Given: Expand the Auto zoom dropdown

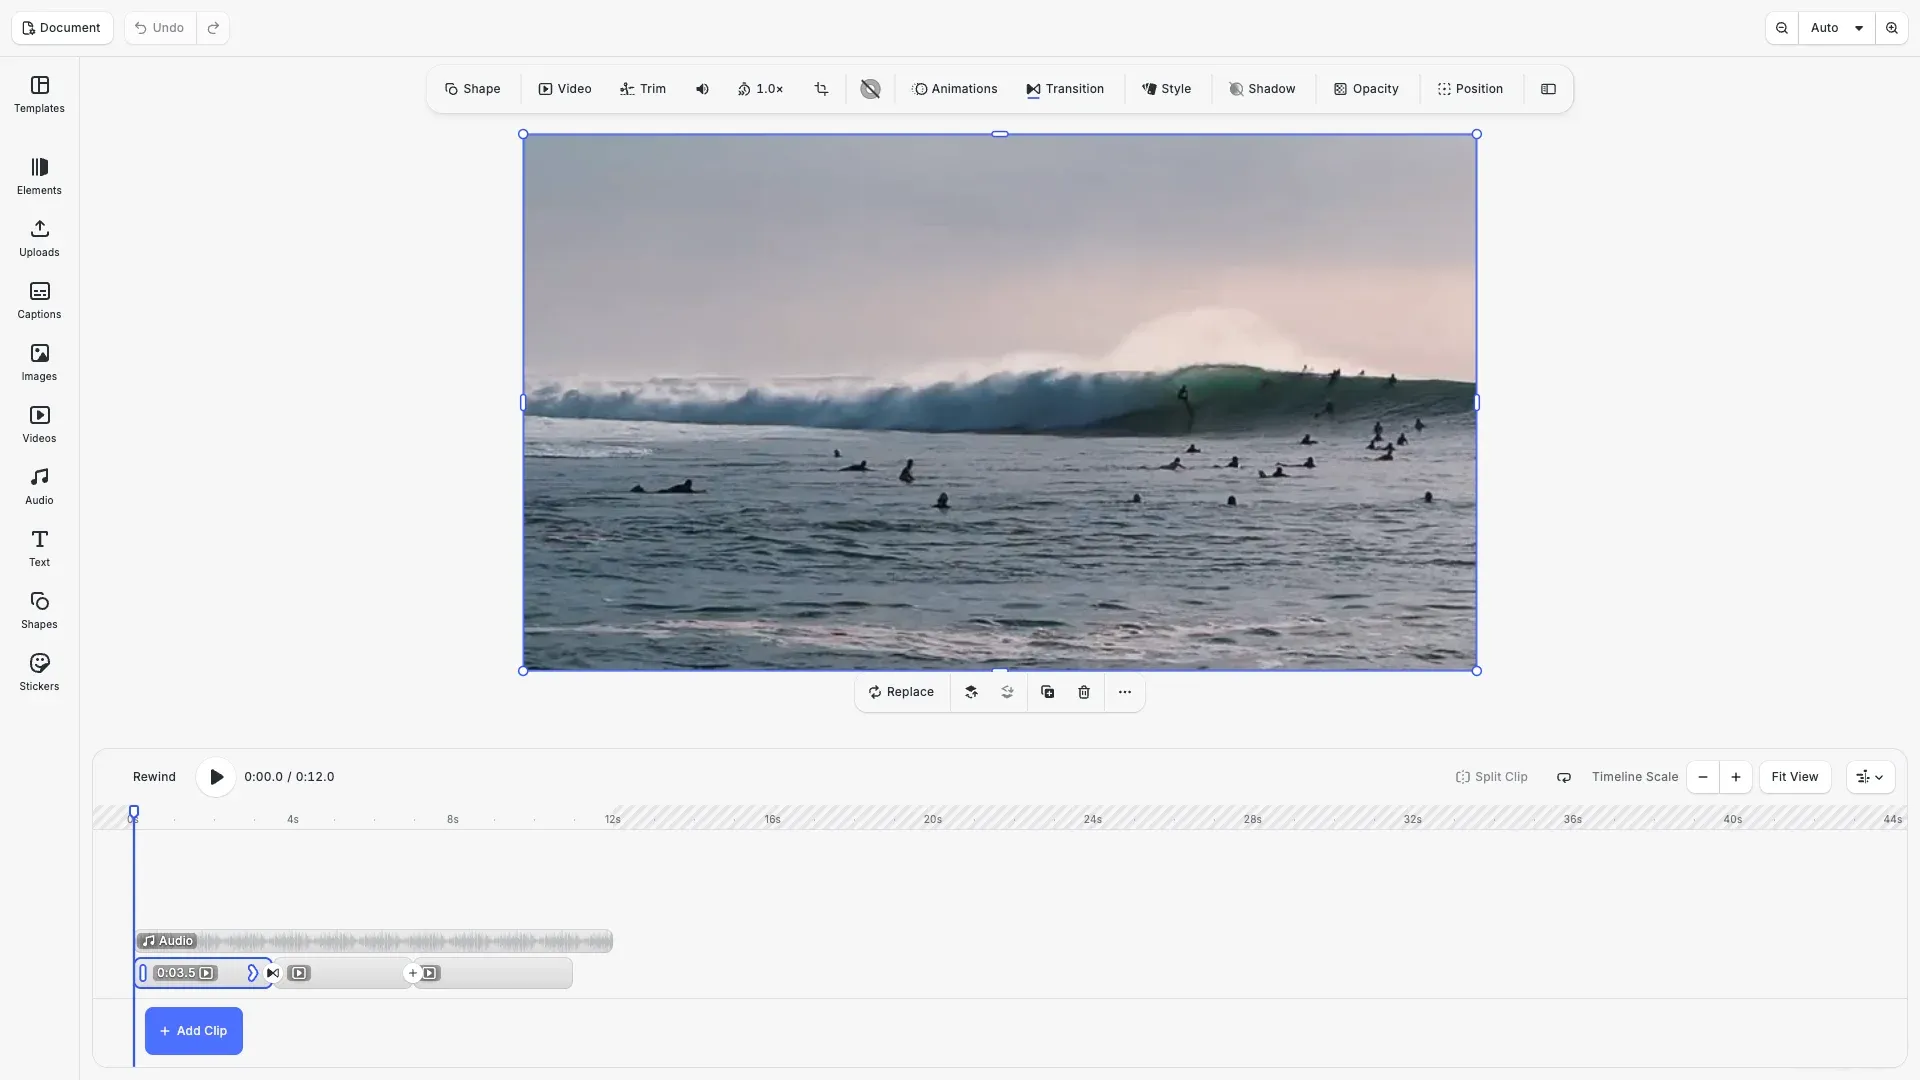Looking at the screenshot, I should click(1836, 28).
